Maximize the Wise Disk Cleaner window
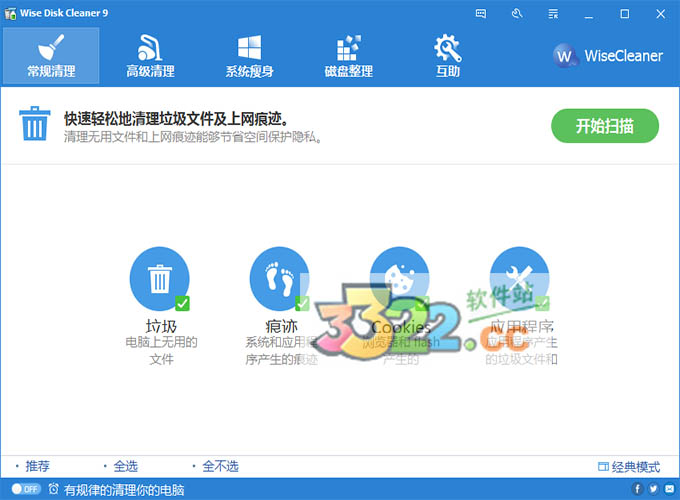This screenshot has width=680, height=500. coord(624,14)
